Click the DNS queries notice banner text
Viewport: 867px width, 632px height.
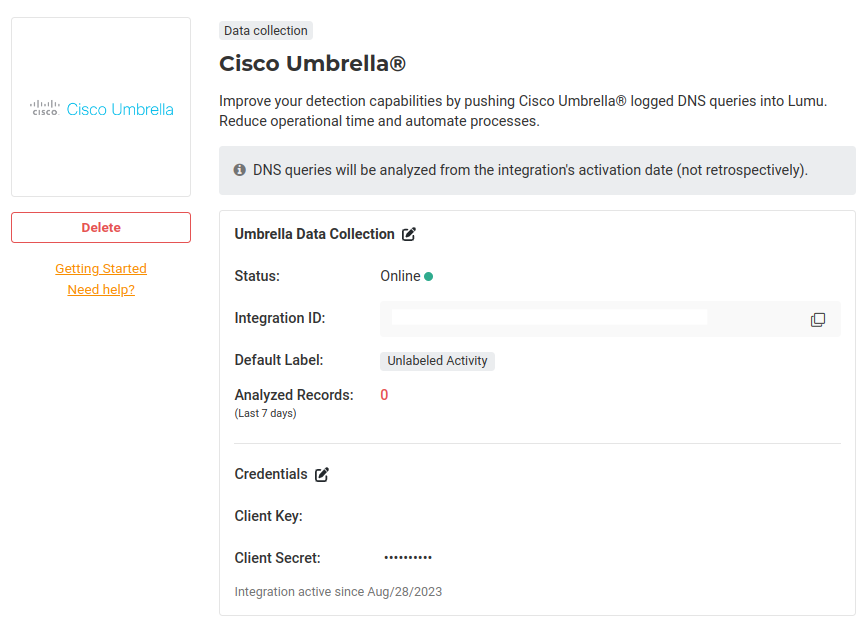[x=529, y=170]
